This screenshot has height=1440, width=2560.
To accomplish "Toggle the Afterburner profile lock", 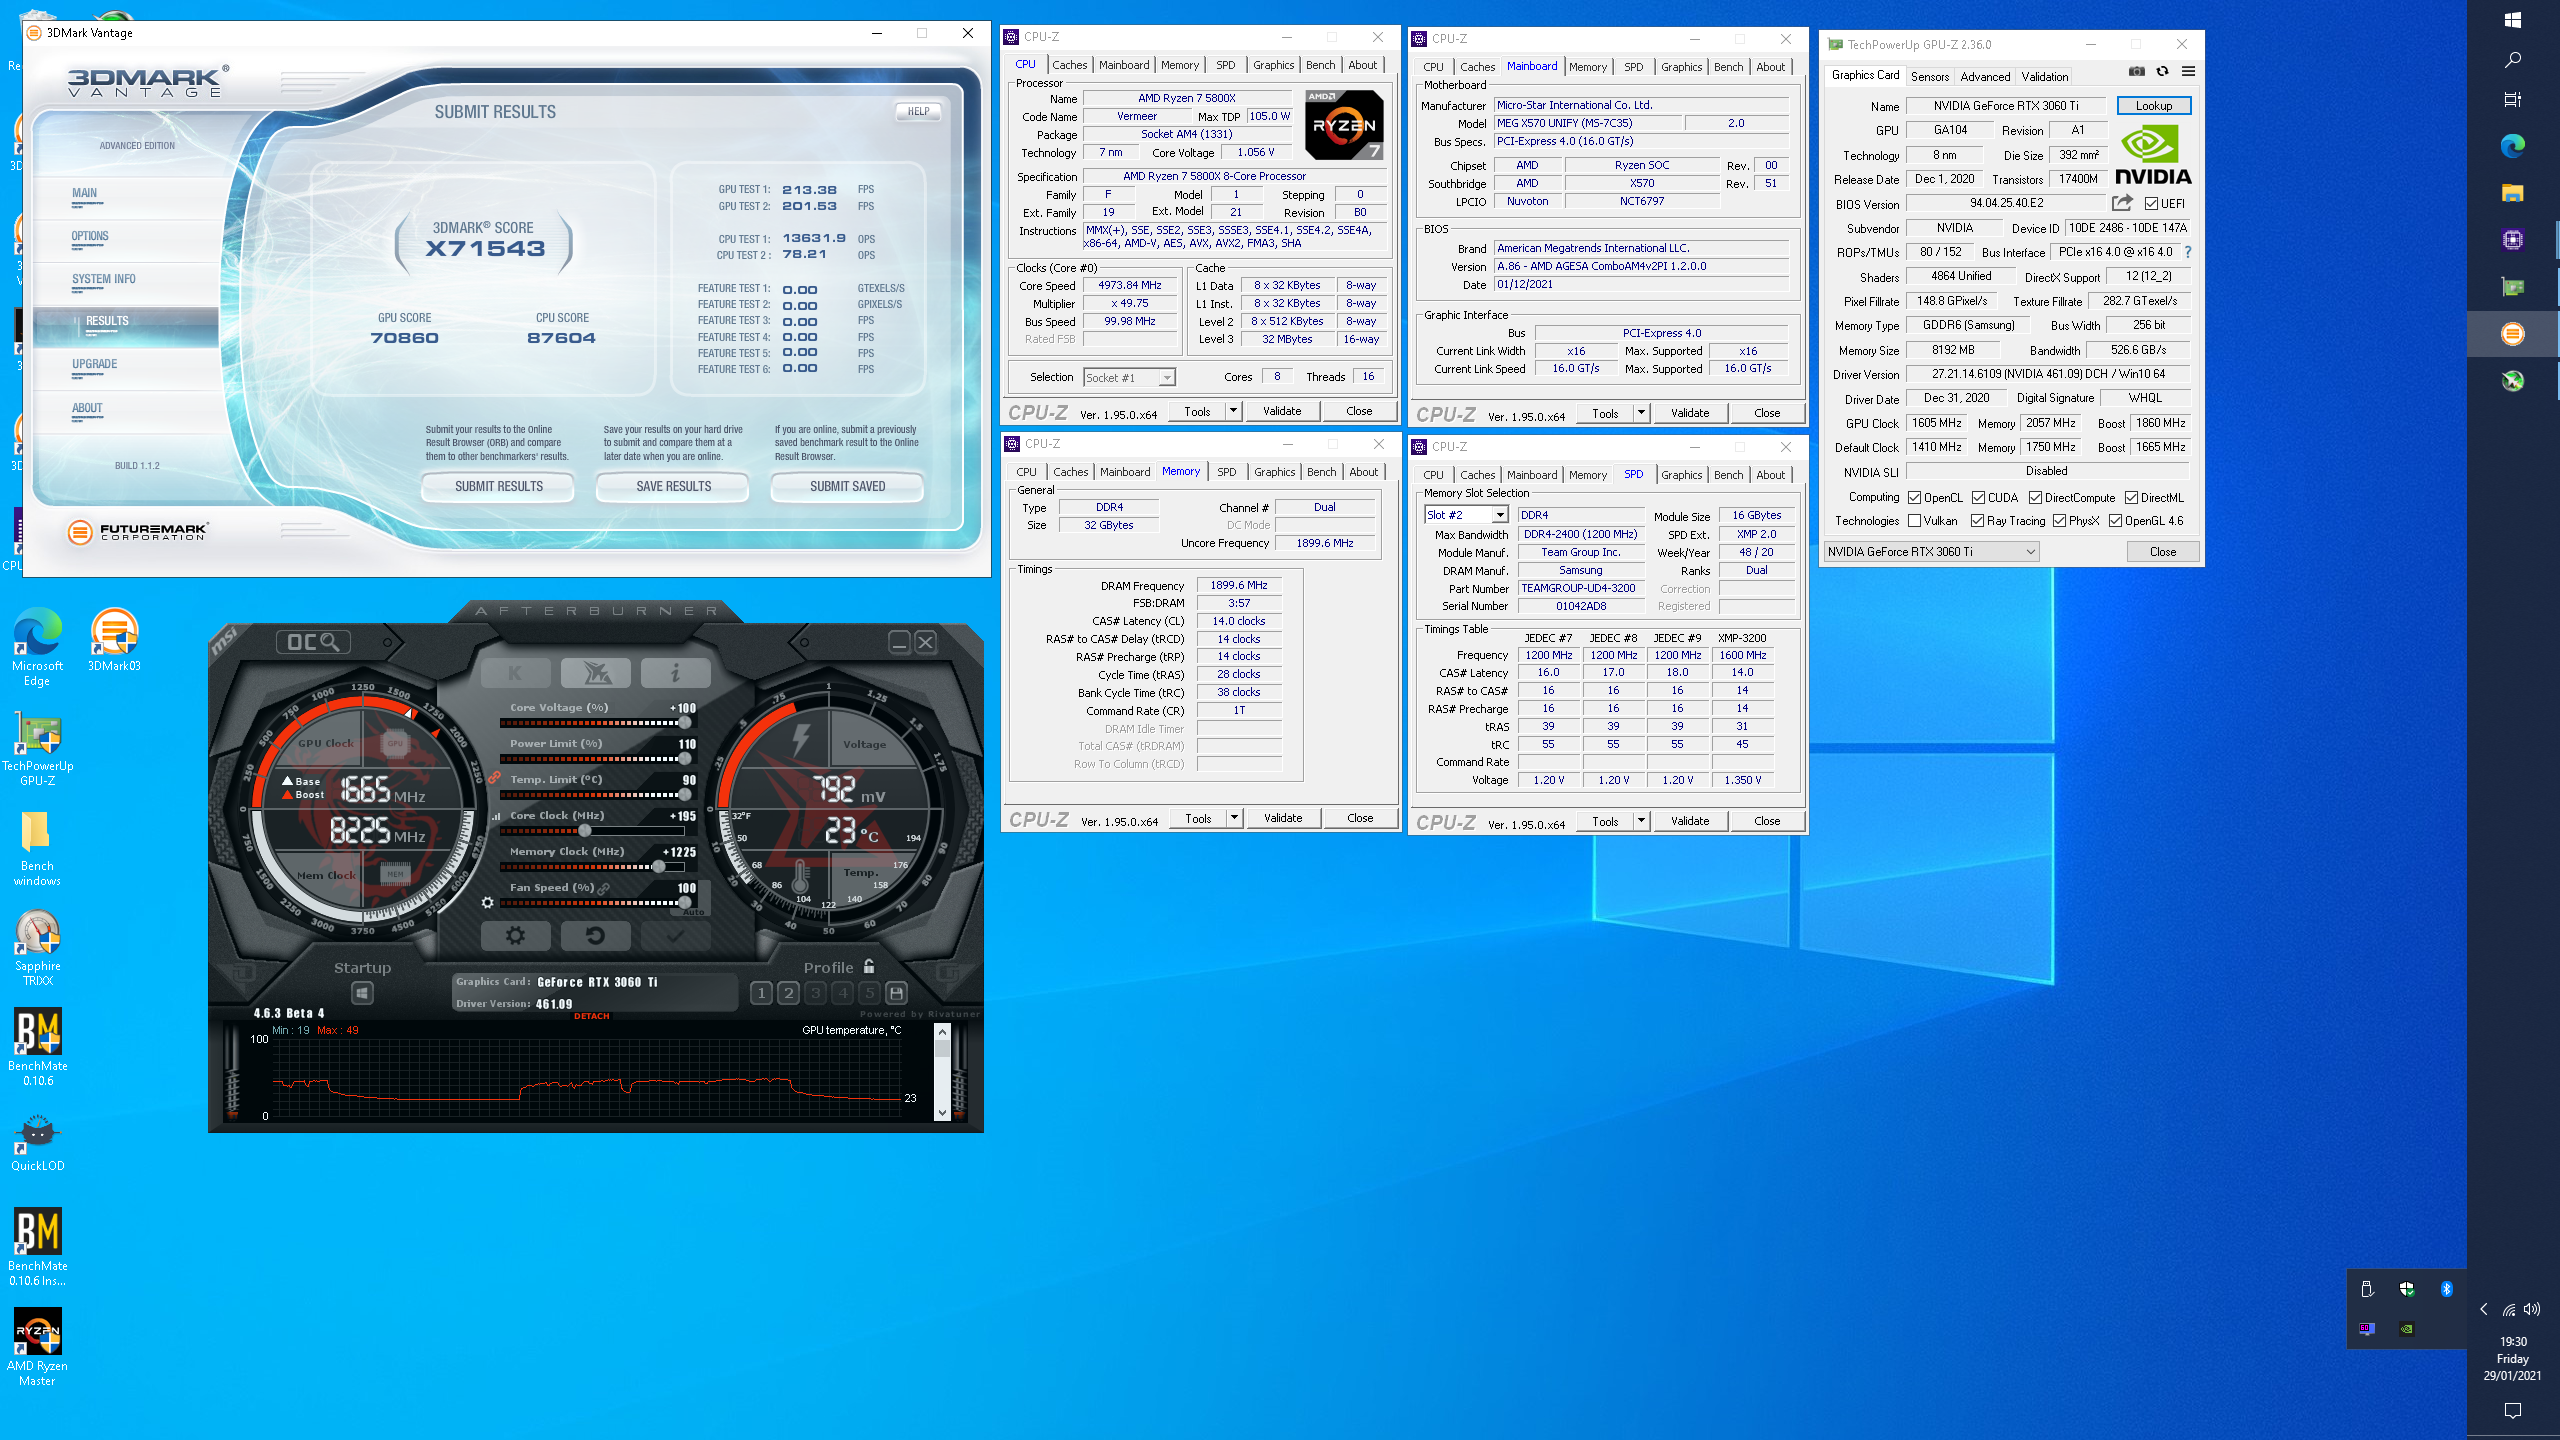I will [x=869, y=967].
